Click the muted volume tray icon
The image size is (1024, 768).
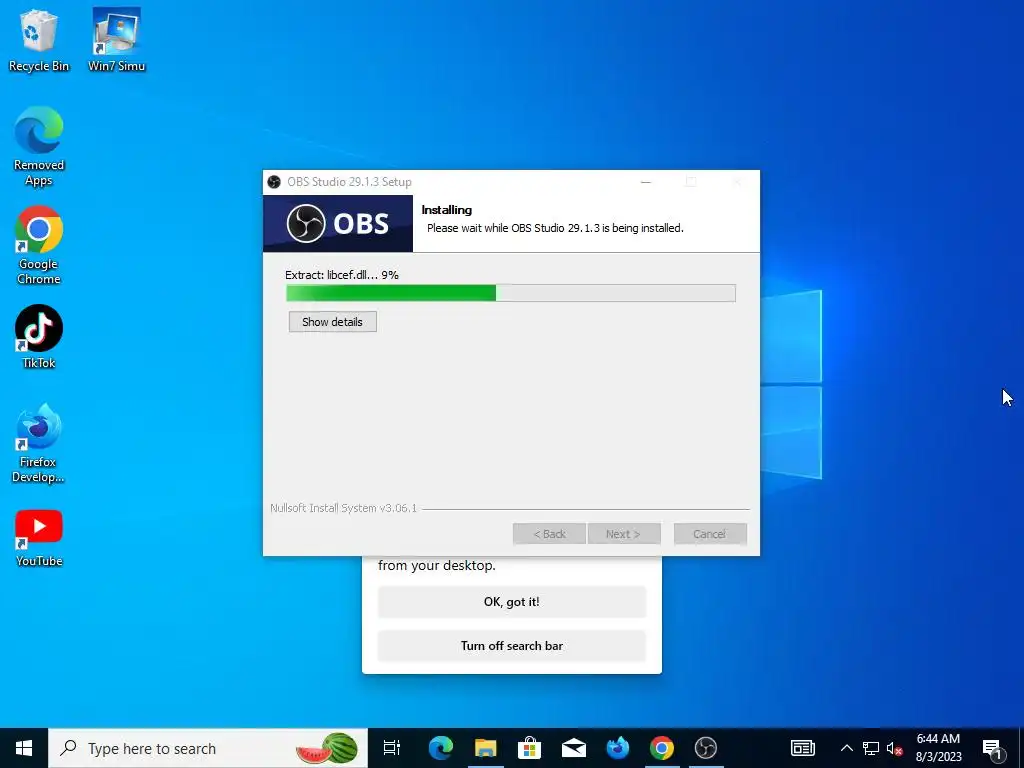pos(895,748)
